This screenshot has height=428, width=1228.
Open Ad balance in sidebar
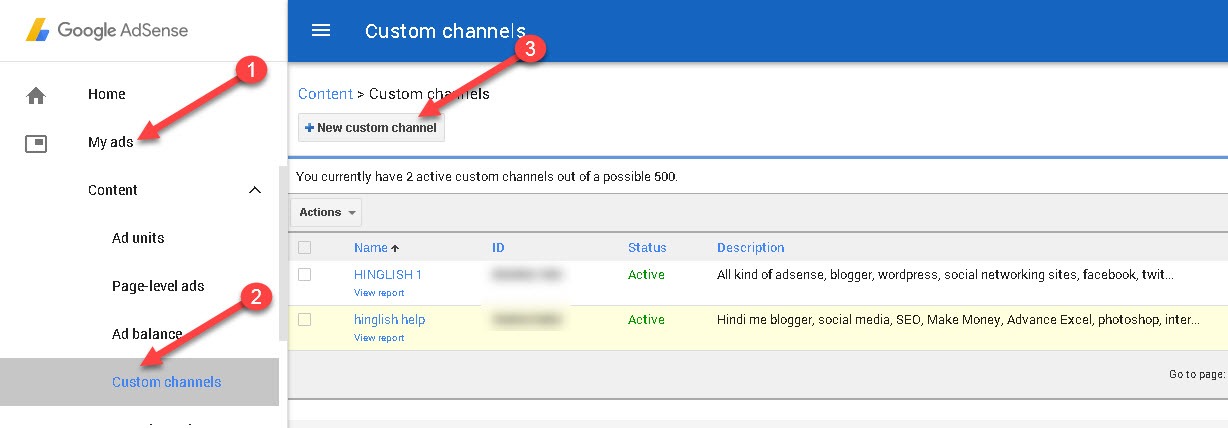[x=147, y=334]
